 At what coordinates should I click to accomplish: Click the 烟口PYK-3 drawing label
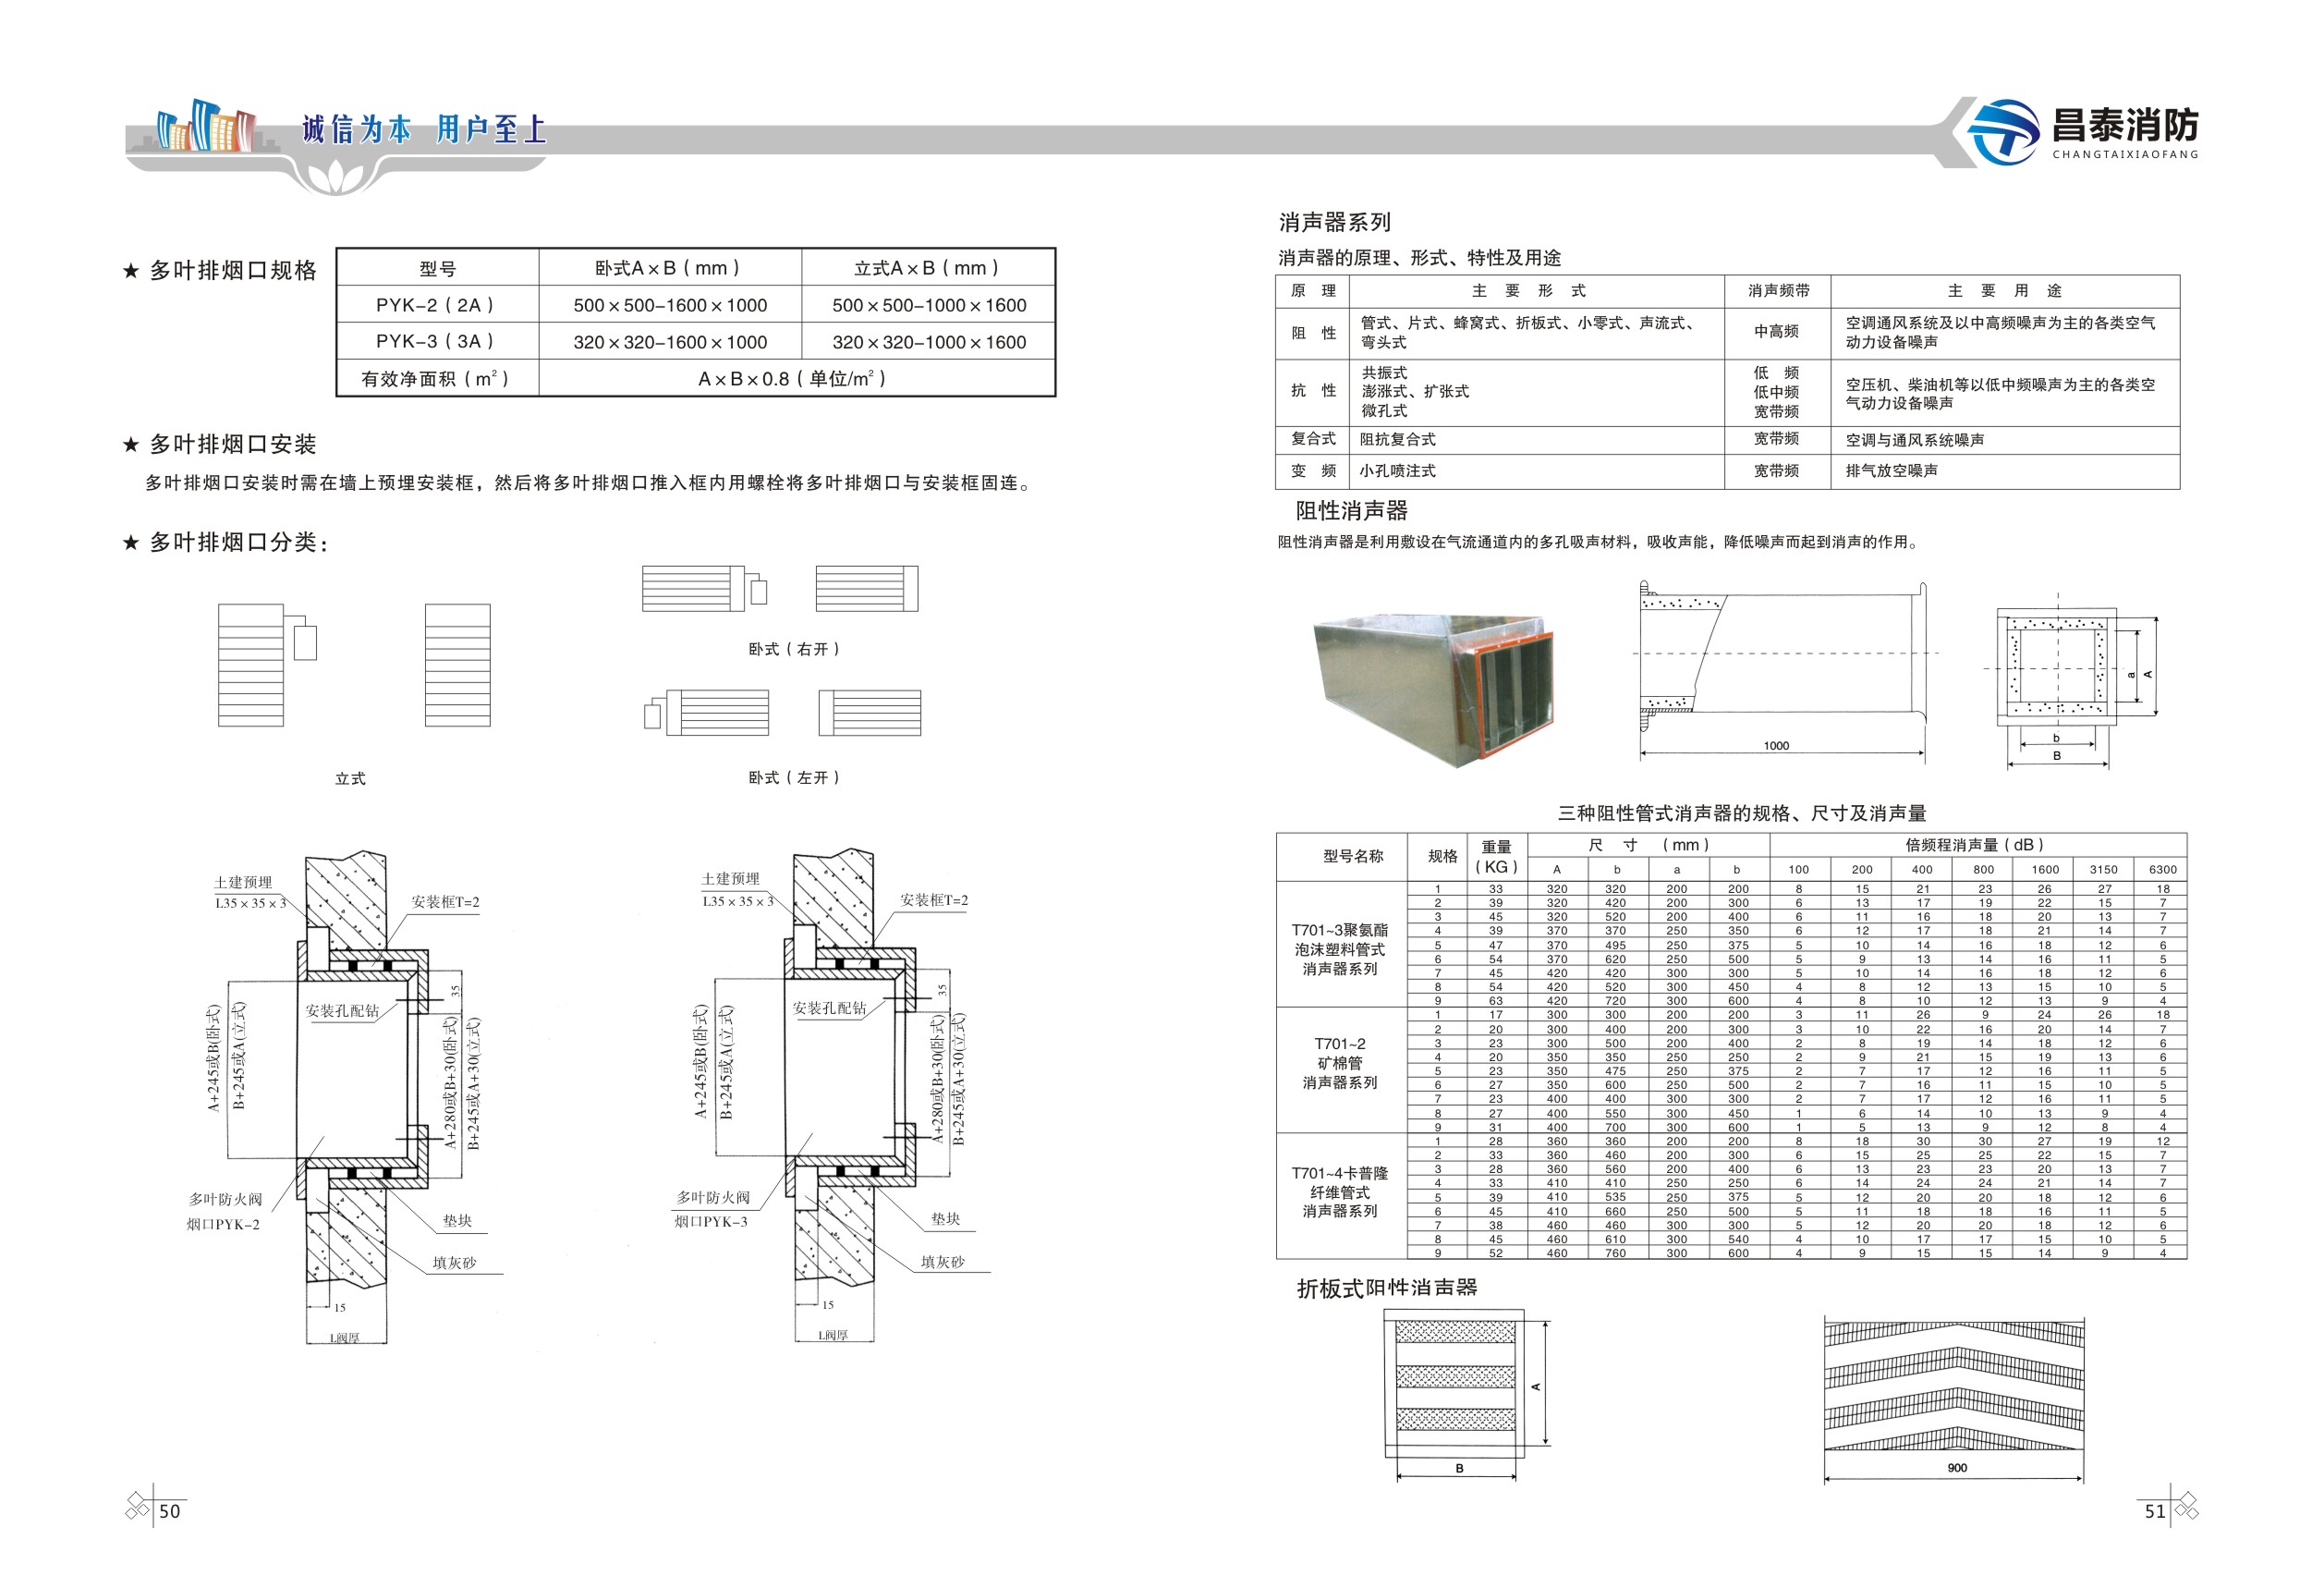coord(711,1222)
